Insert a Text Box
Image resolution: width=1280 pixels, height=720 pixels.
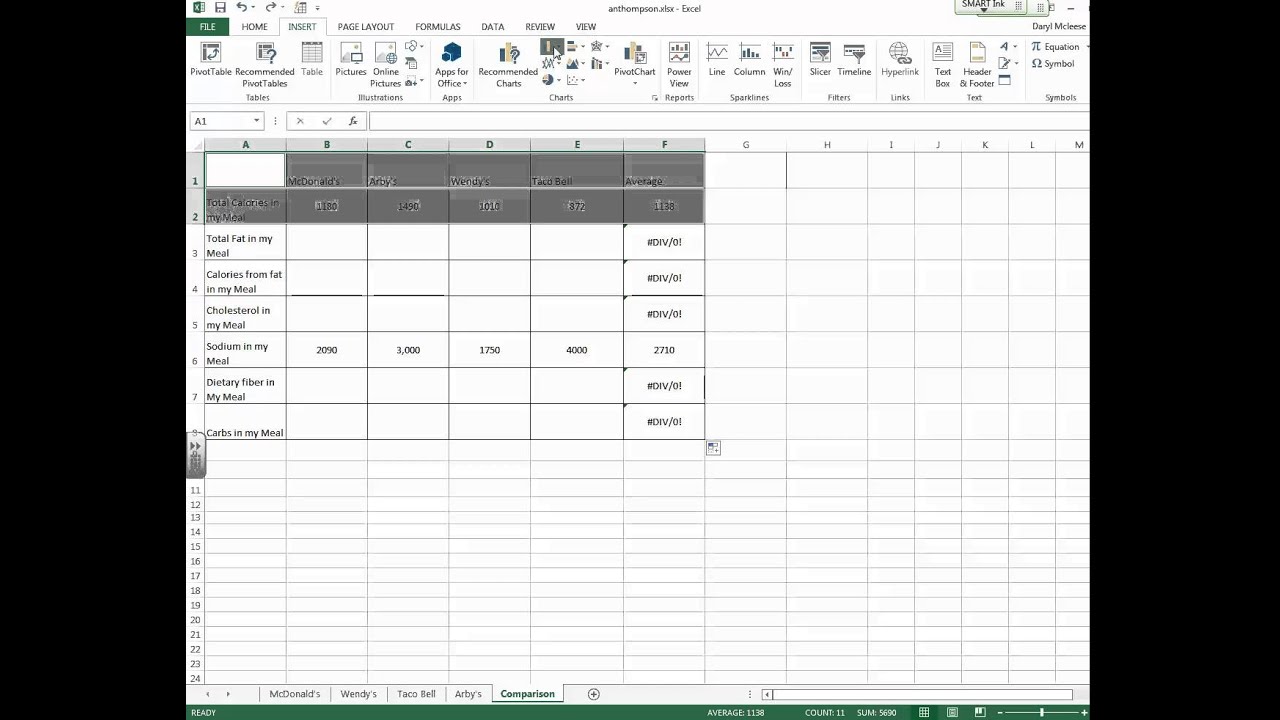point(943,65)
